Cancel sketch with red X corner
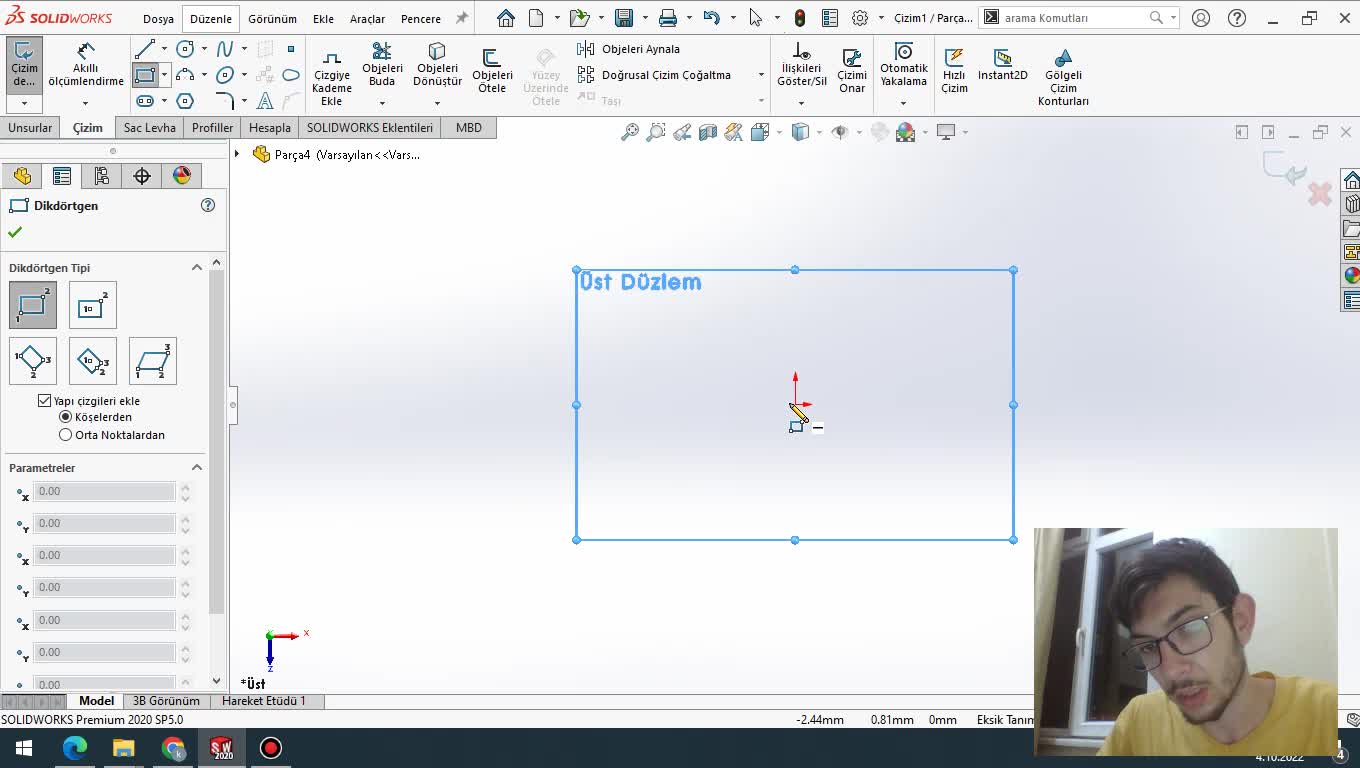Viewport: 1360px width, 768px height. click(x=1320, y=194)
